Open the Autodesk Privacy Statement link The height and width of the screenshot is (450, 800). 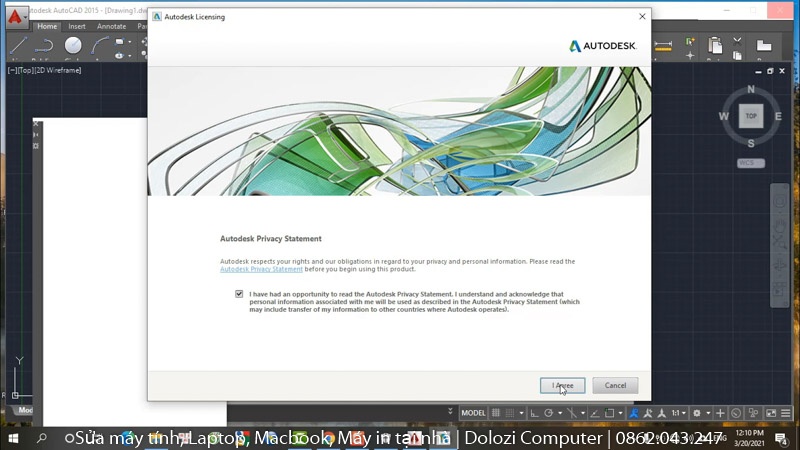(x=261, y=269)
